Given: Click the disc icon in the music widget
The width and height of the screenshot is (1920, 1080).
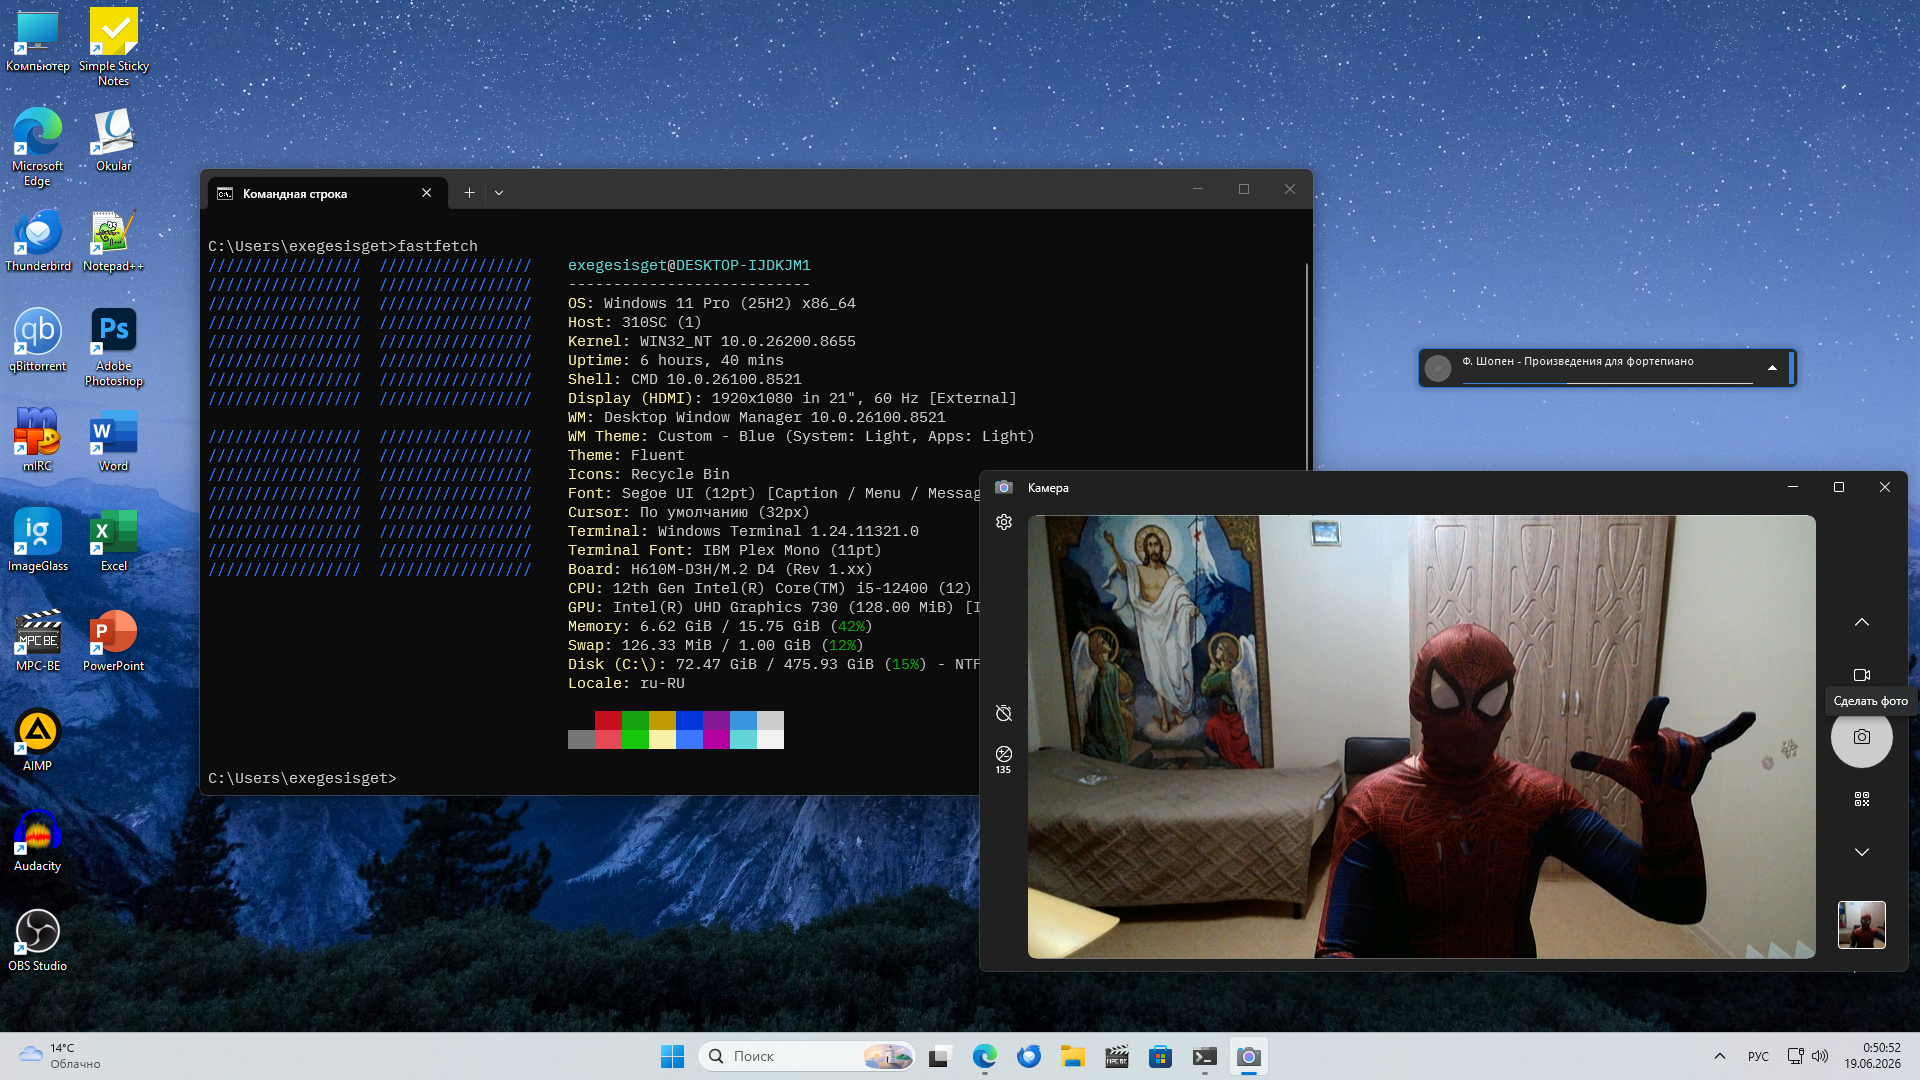Looking at the screenshot, I should 1438,368.
